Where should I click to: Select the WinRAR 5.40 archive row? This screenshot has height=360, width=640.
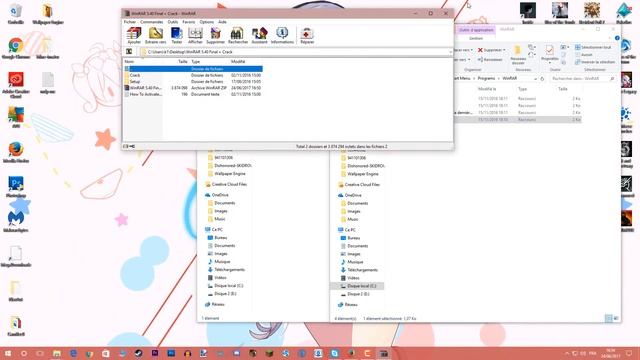click(x=193, y=88)
